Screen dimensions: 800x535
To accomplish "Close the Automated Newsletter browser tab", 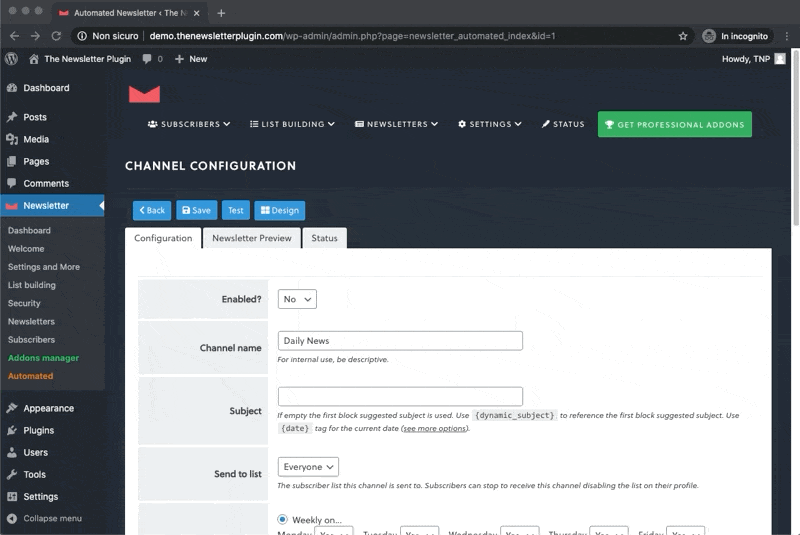I will (196, 13).
